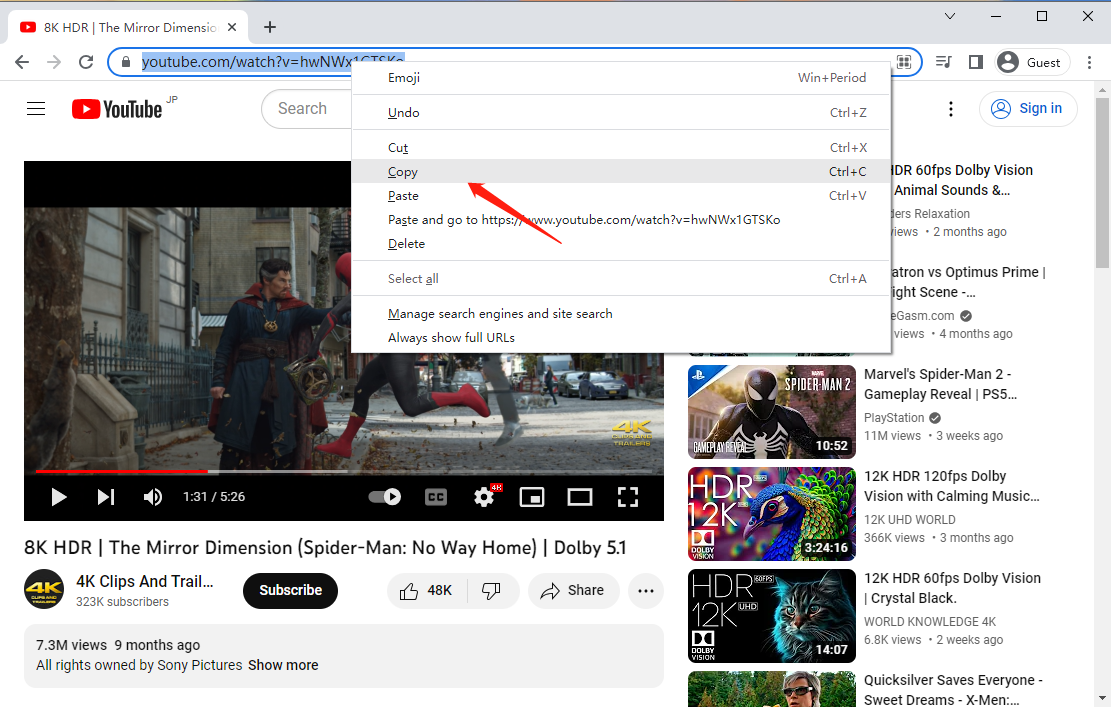
Task: Play the video
Action: 59,497
